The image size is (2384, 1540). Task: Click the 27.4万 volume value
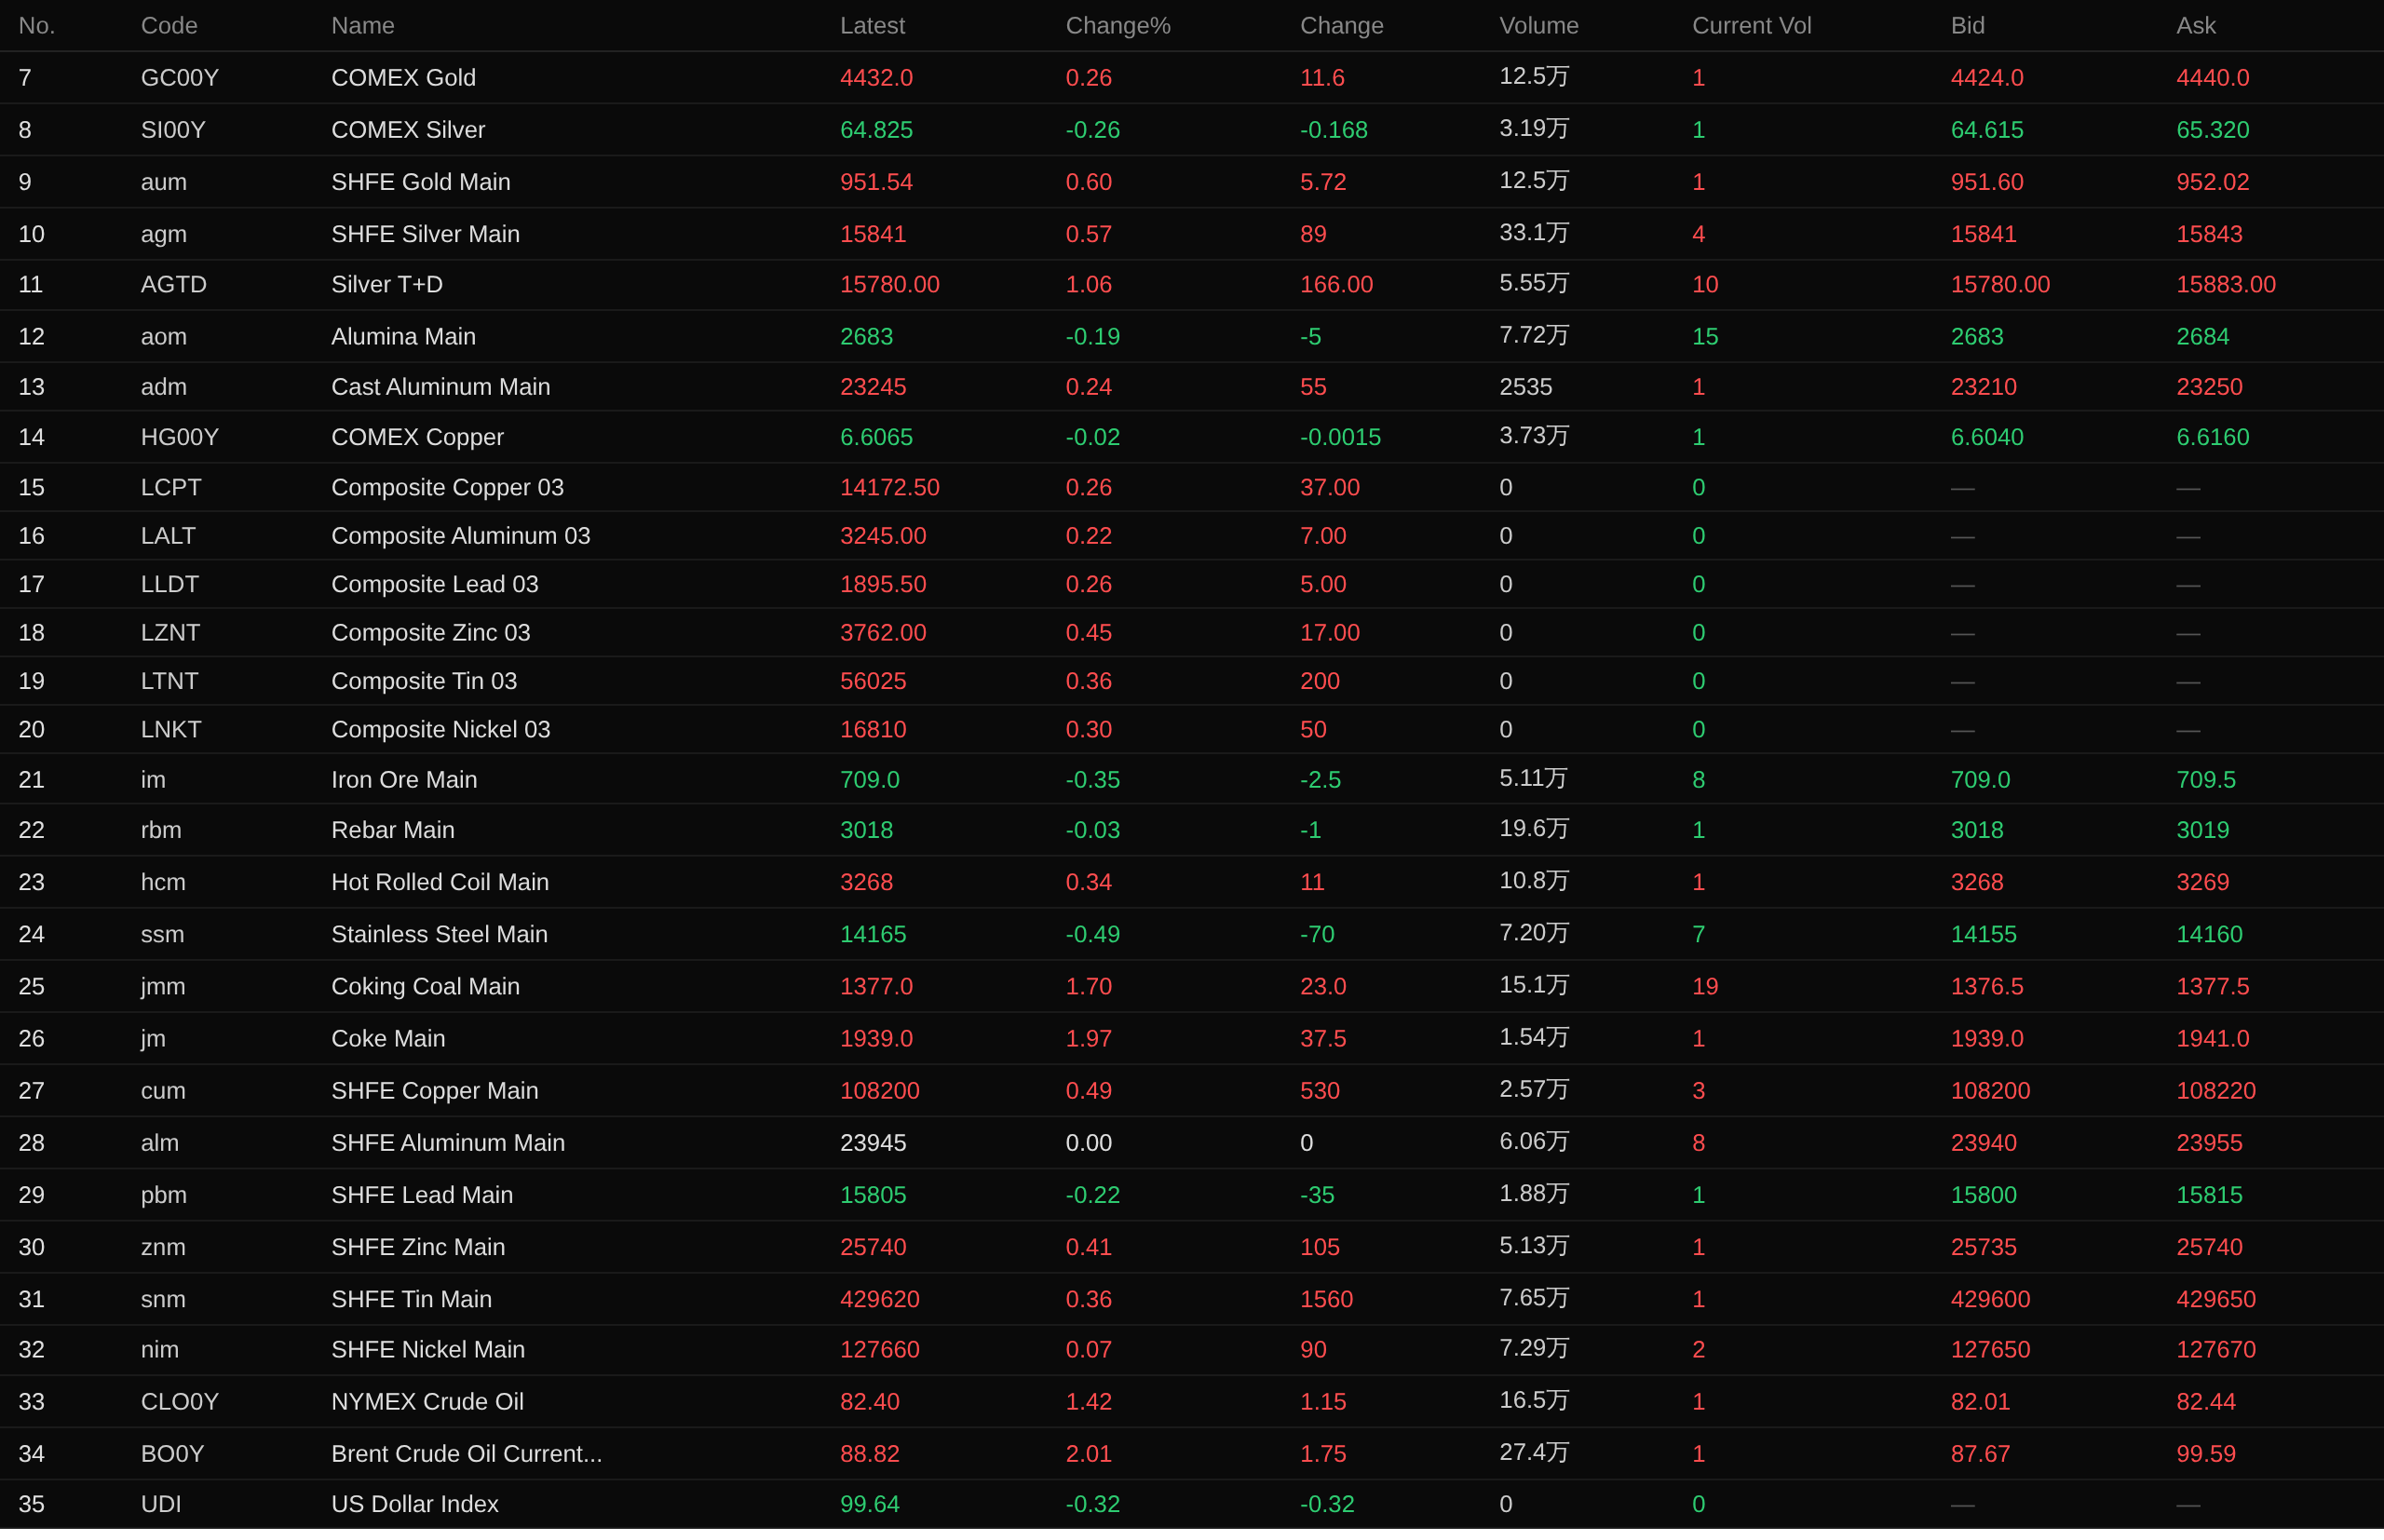pyautogui.click(x=1534, y=1453)
